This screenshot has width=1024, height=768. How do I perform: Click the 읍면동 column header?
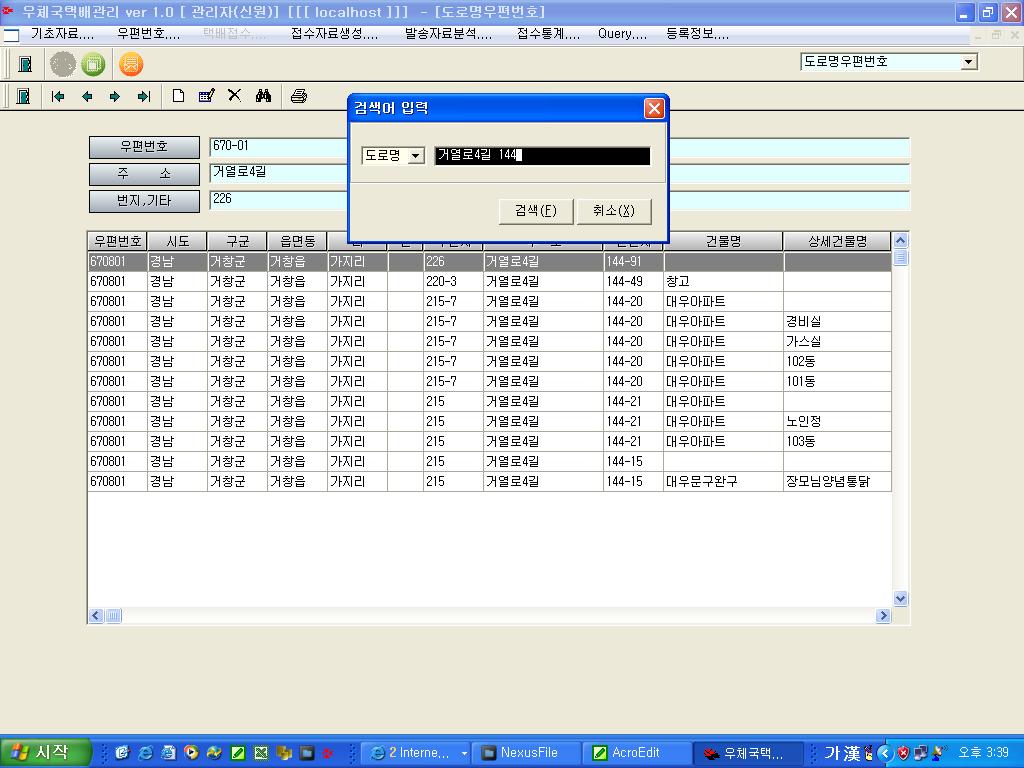point(297,242)
